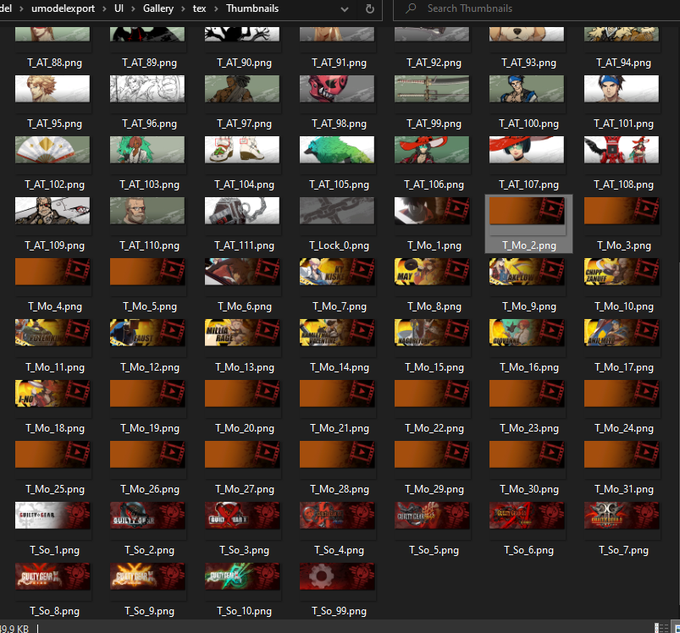Click the T_AT_111.png file name
This screenshot has width=680, height=633.
tap(245, 246)
